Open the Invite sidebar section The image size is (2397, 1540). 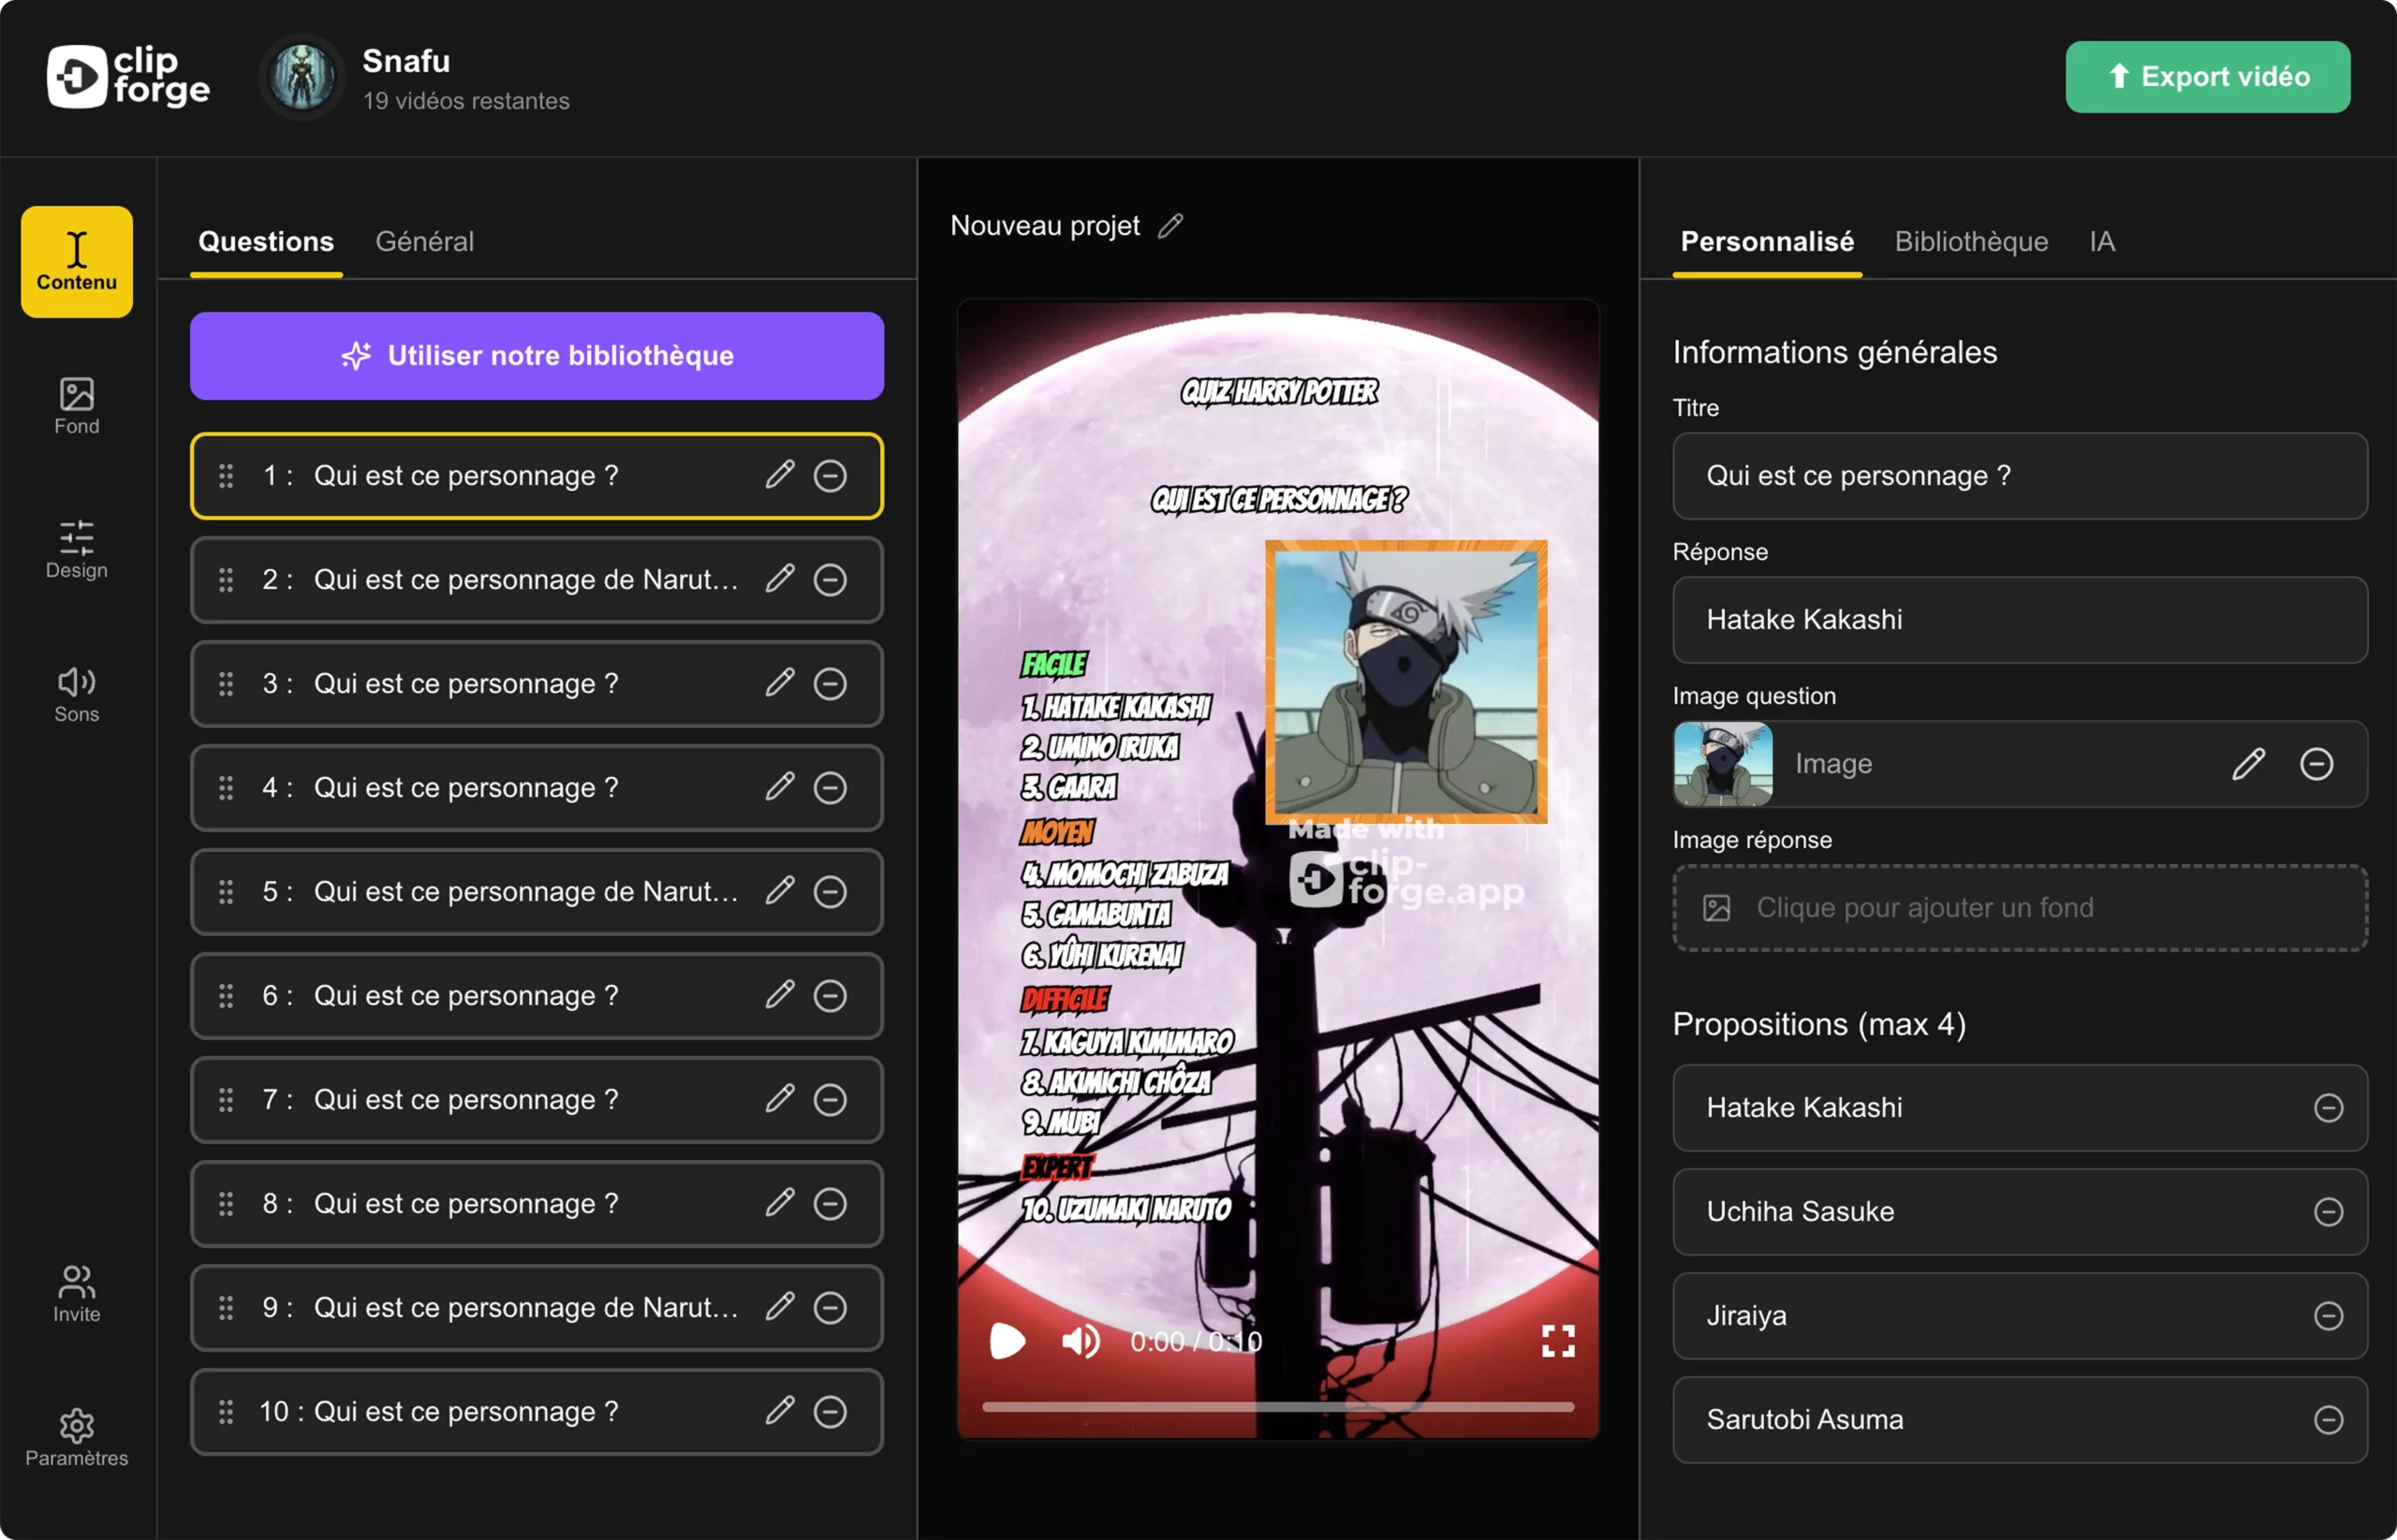pyautogui.click(x=76, y=1293)
